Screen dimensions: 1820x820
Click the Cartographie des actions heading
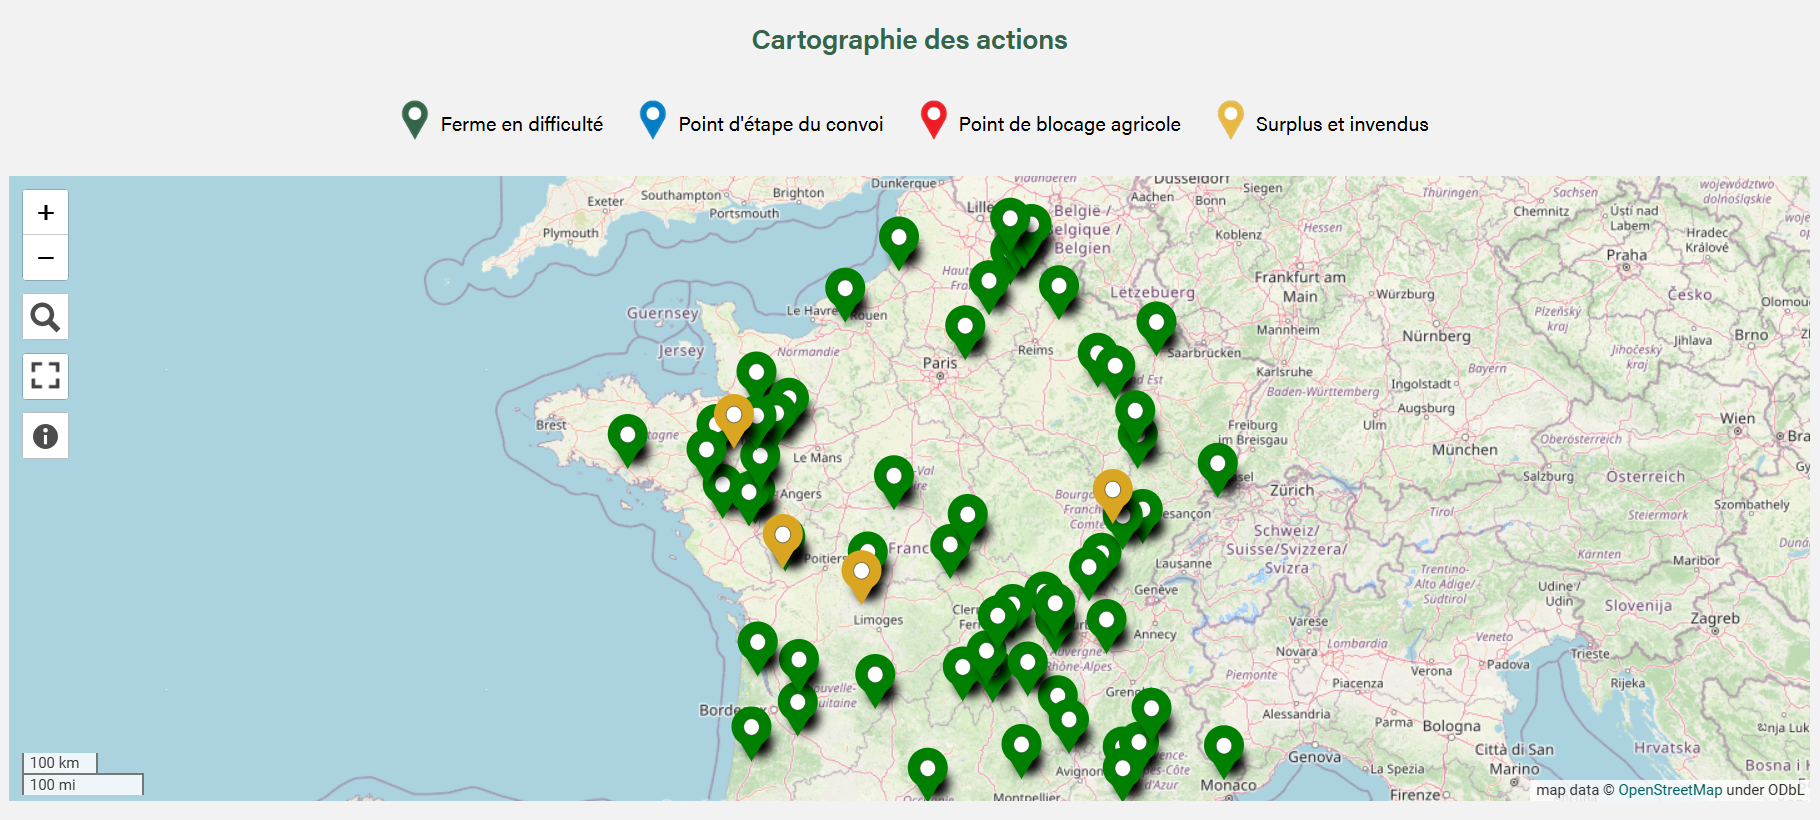910,40
